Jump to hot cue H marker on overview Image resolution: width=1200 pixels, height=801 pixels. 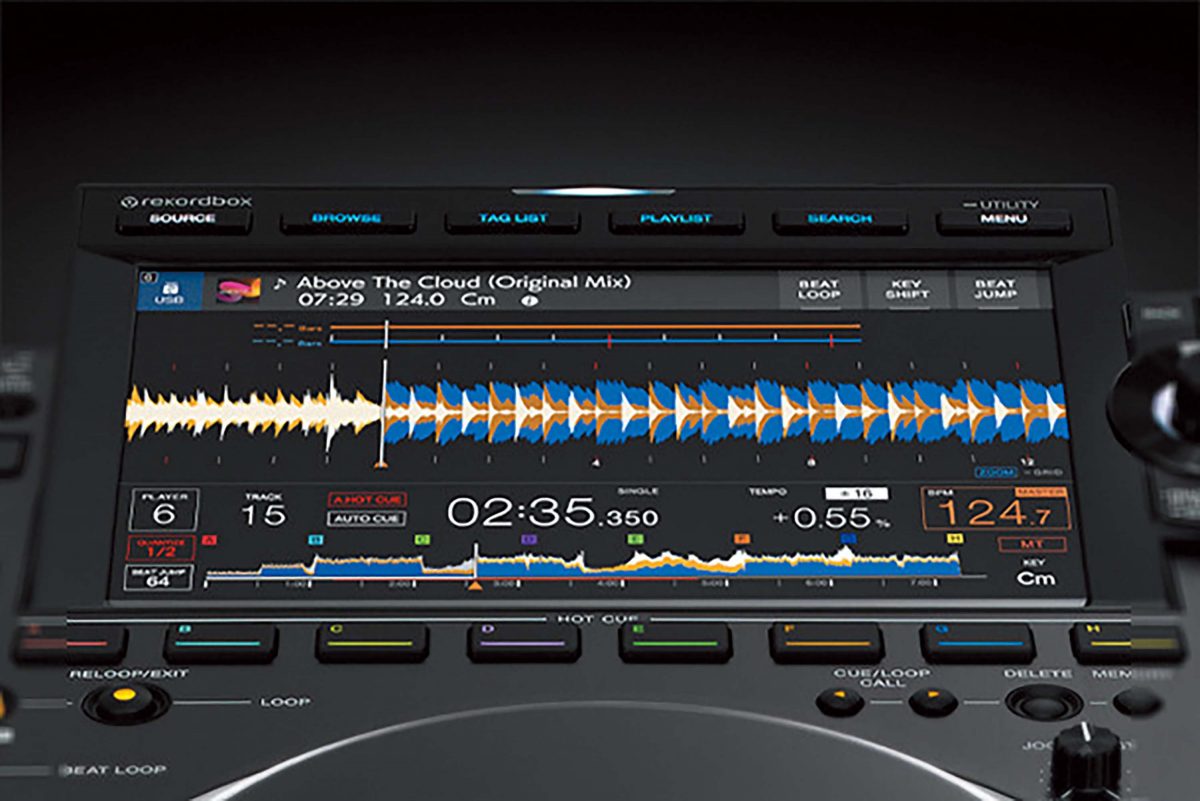[954, 539]
